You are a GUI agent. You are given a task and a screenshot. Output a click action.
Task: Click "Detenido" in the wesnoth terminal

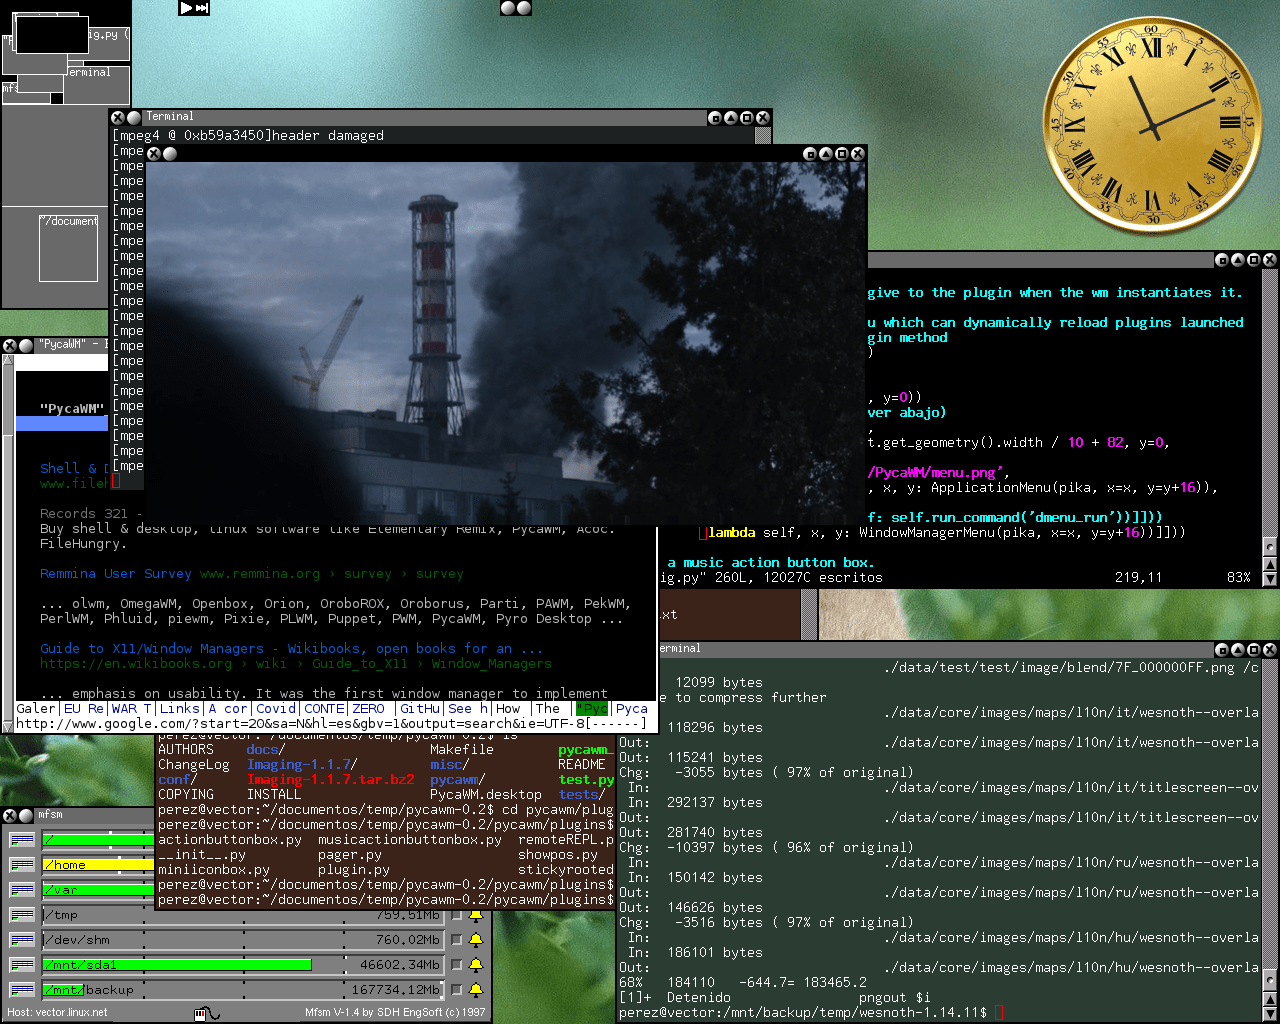[698, 998]
